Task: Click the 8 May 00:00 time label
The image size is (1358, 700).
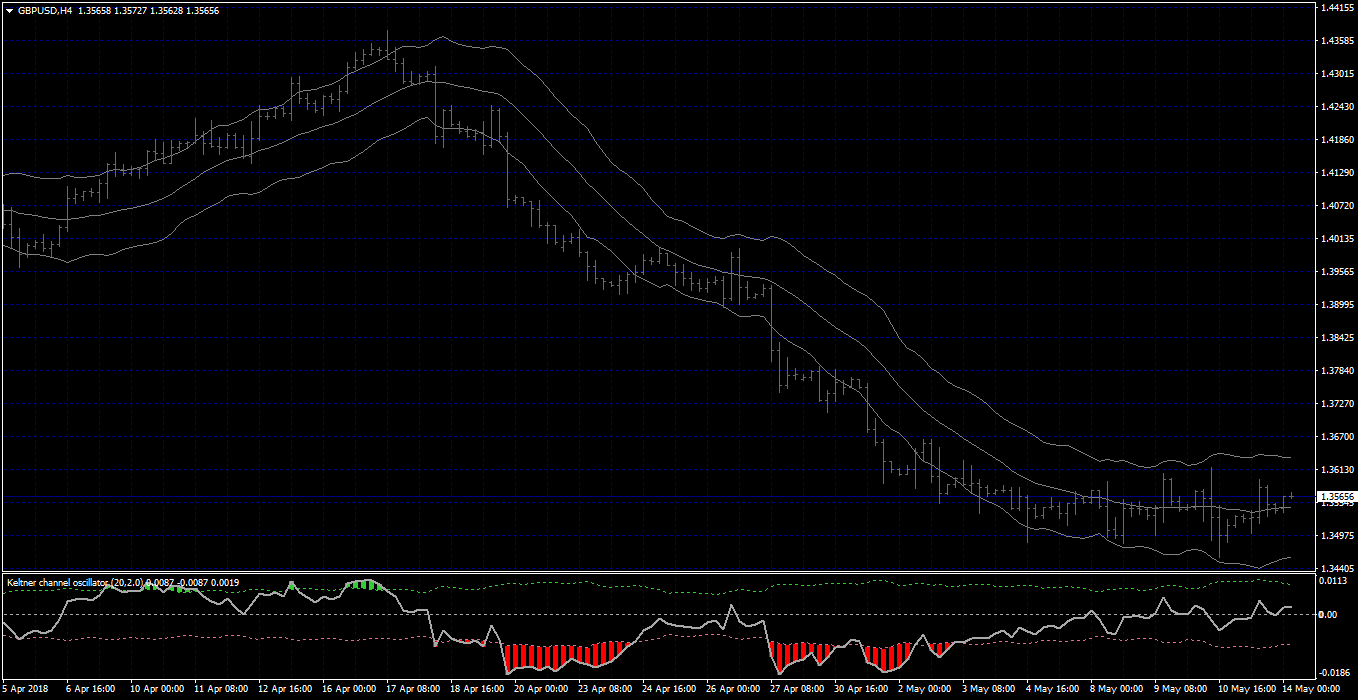Action: tap(1117, 689)
